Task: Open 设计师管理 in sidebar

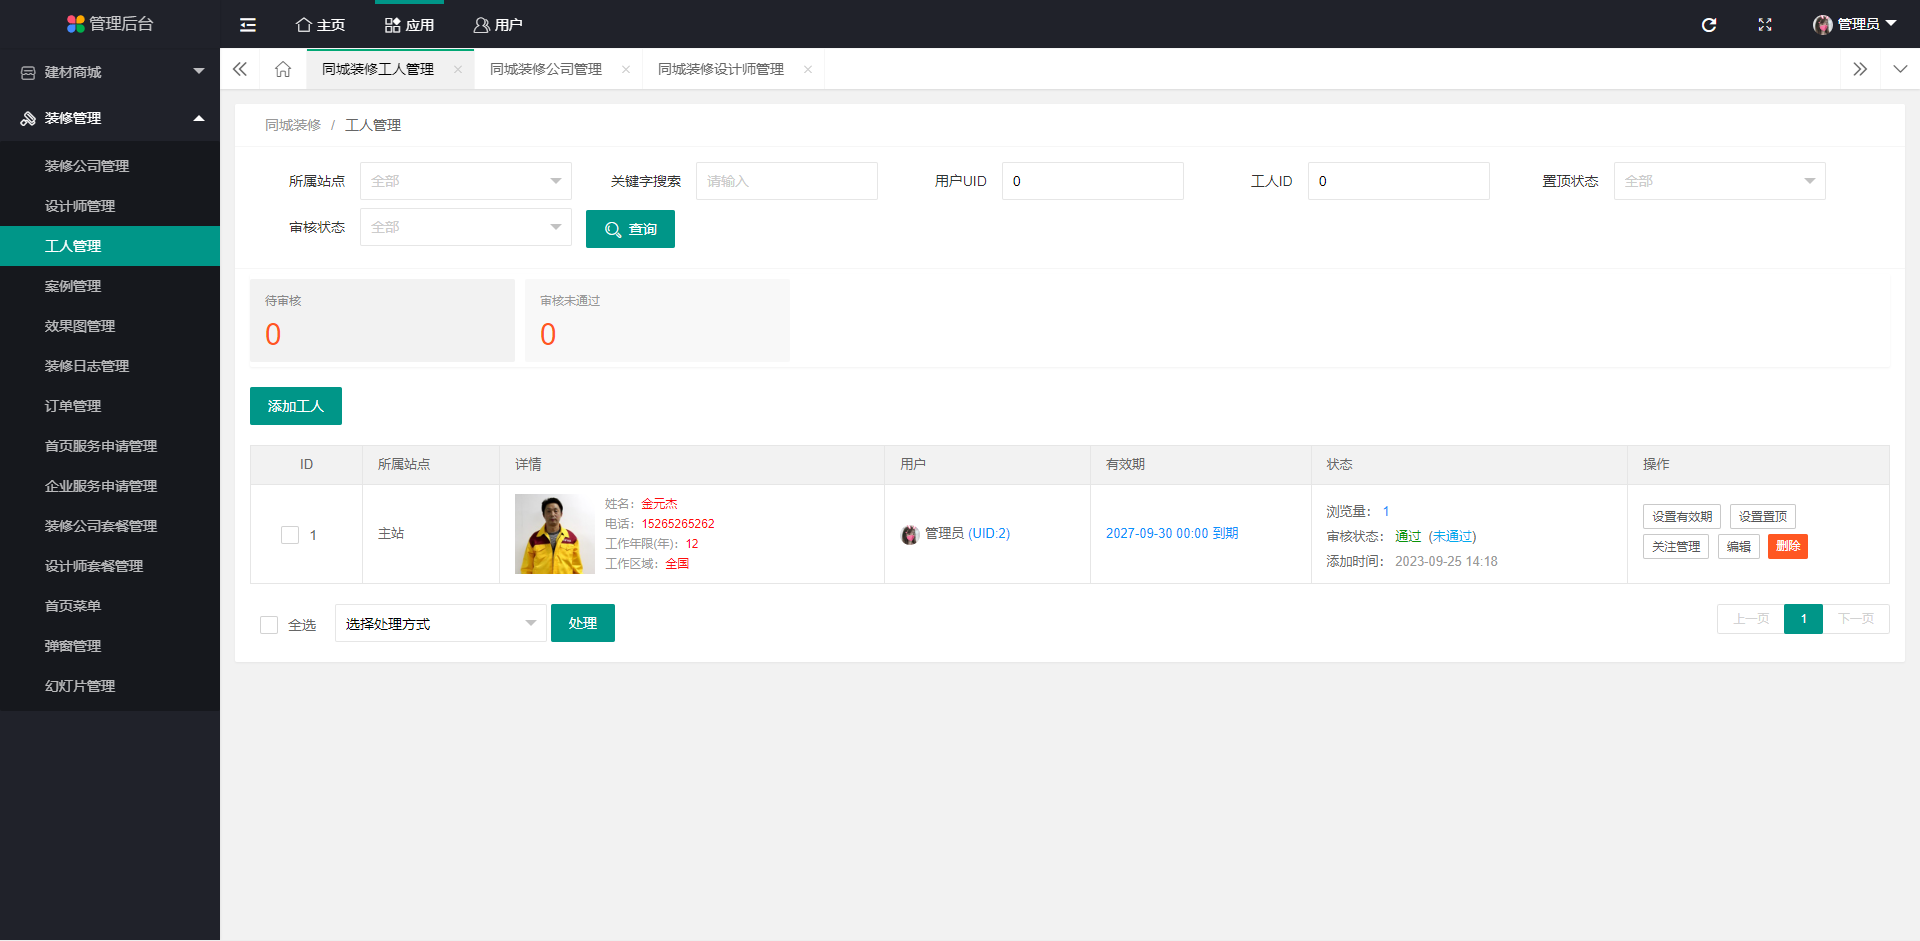Action: click(110, 206)
